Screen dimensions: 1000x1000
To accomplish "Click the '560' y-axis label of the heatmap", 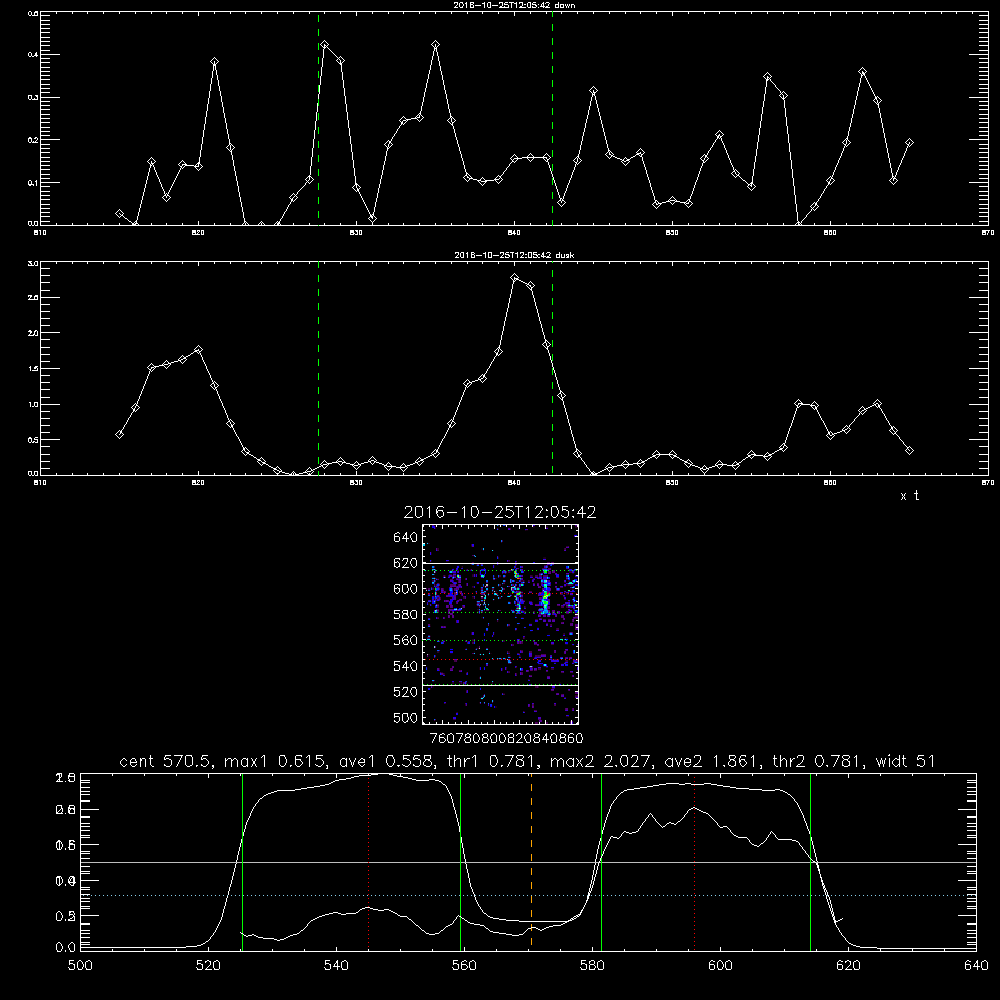I will tap(406, 640).
